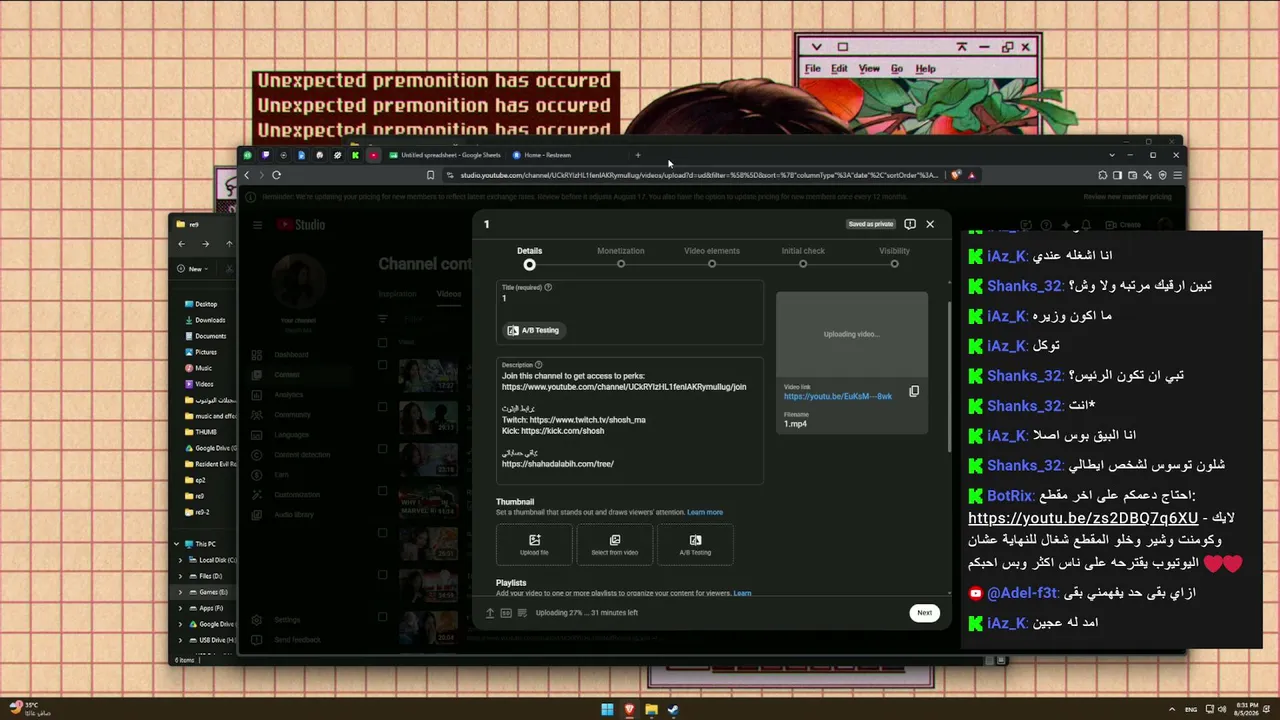Expand the USB Drive (H:) node

[181, 640]
